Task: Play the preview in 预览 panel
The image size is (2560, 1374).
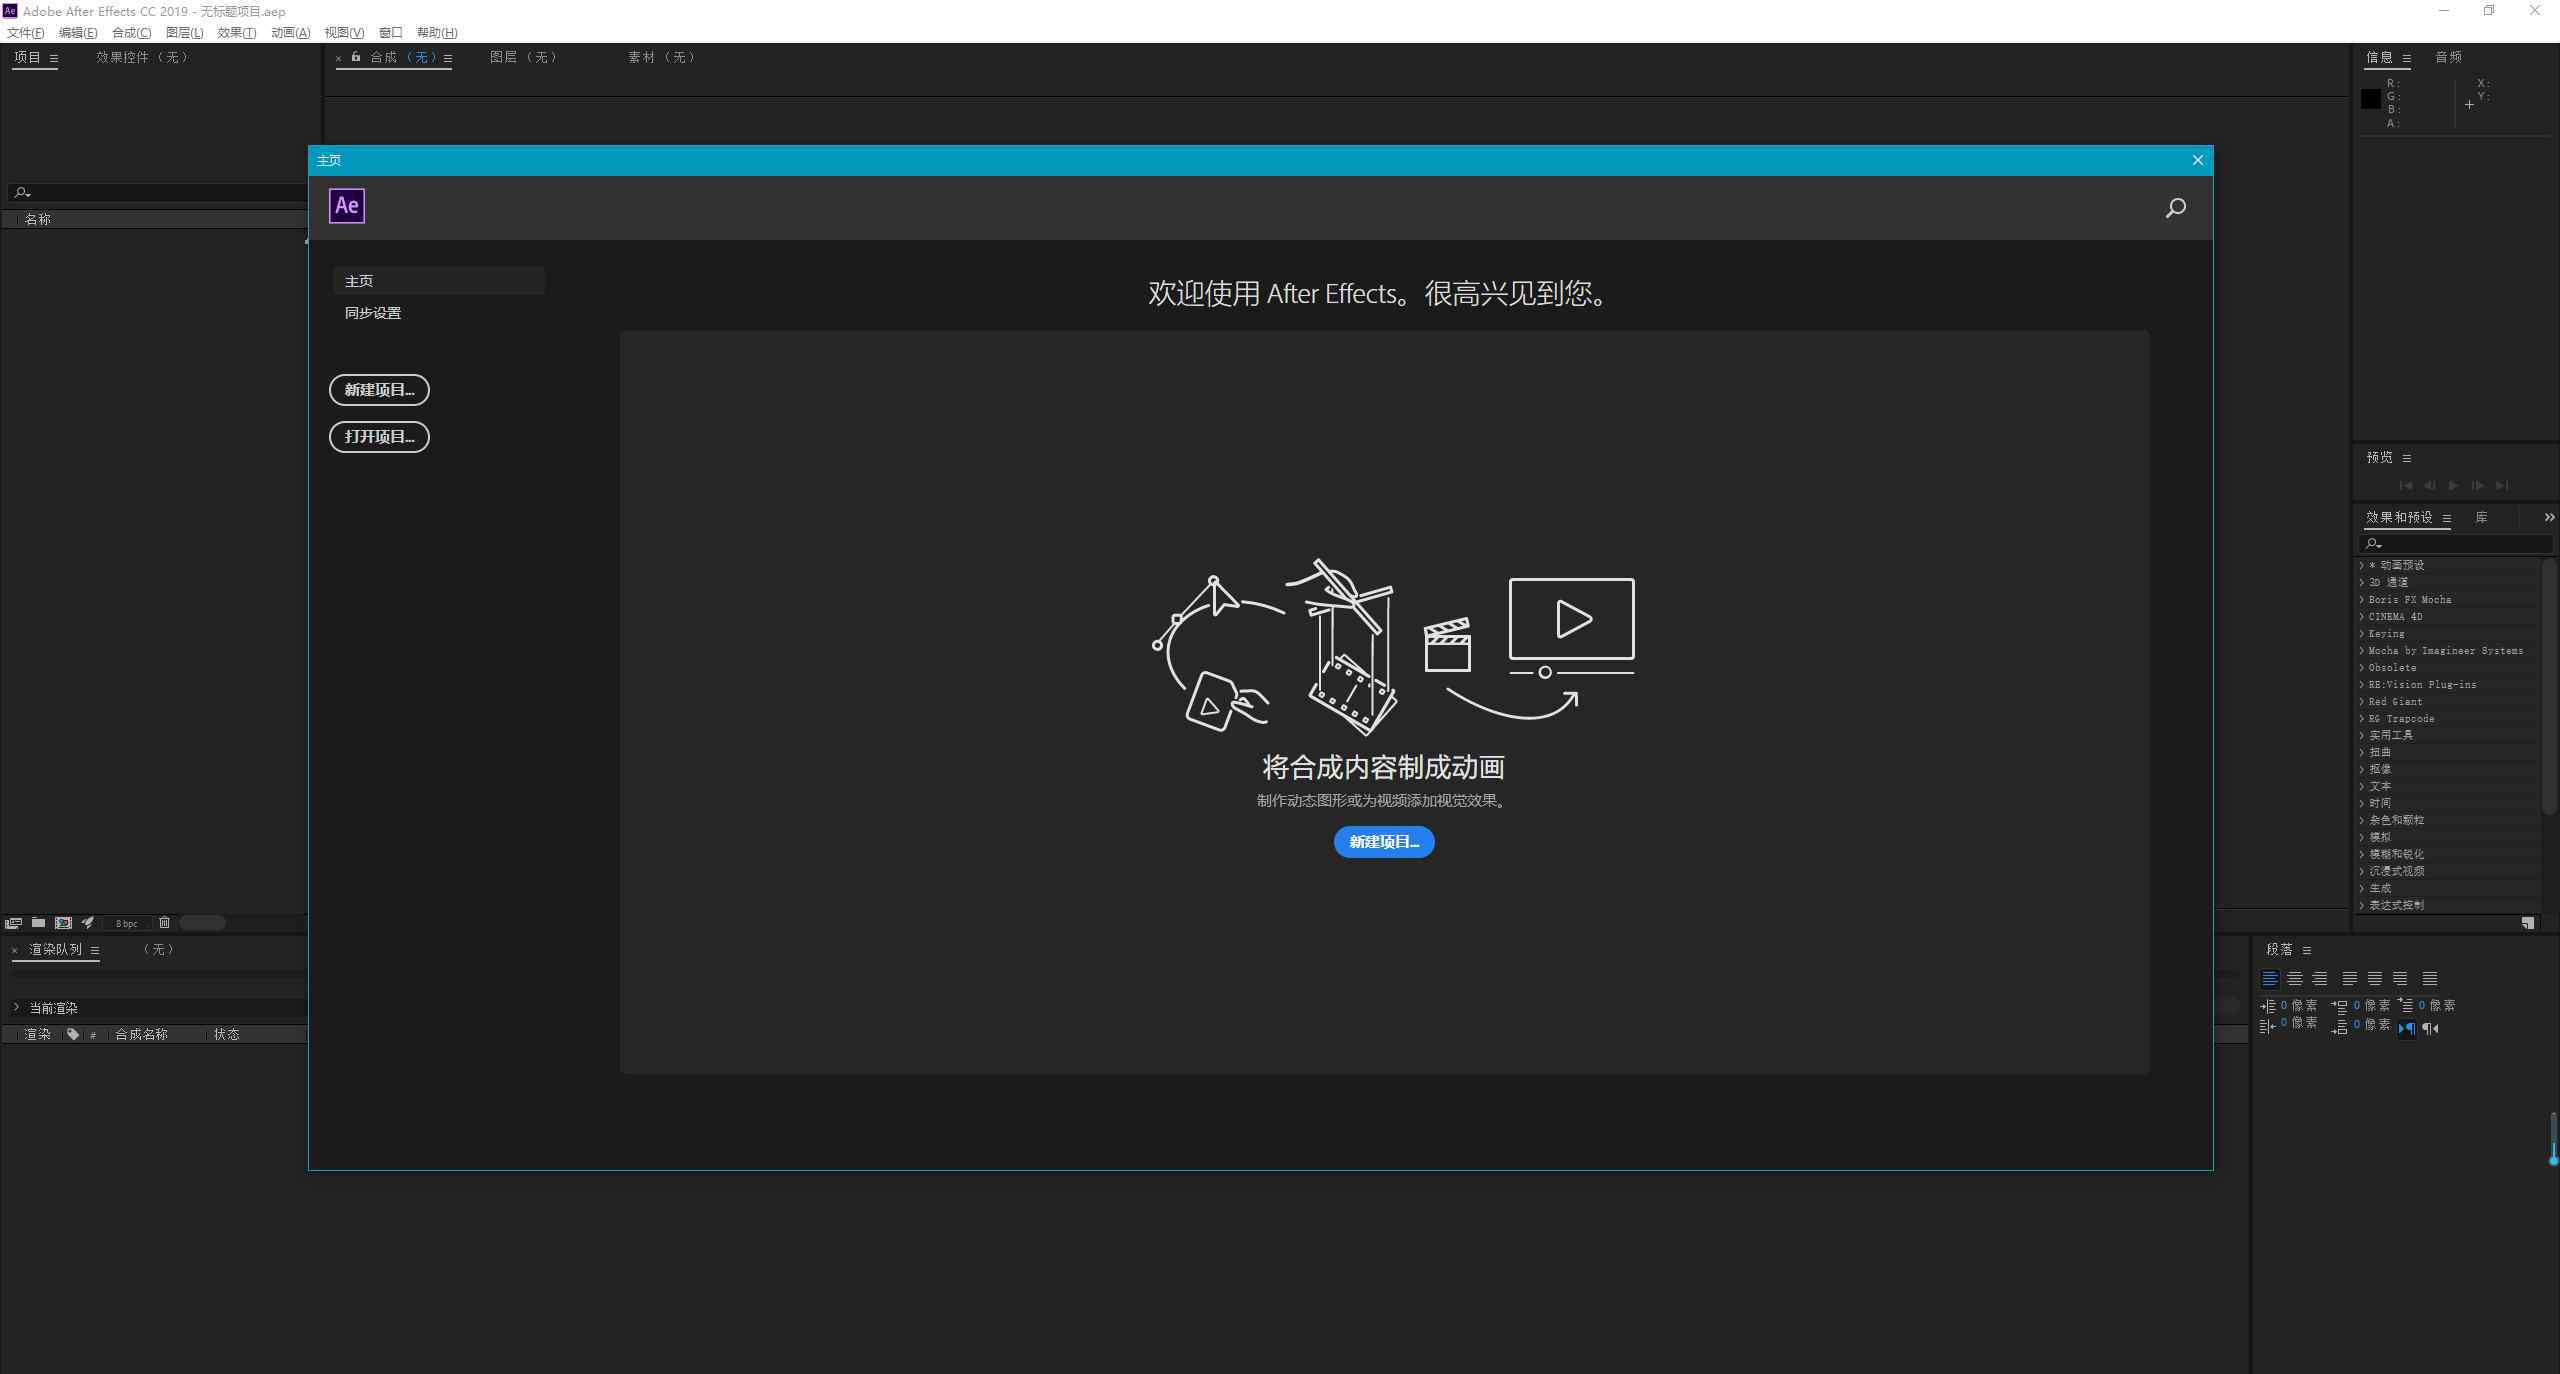Action: tap(2453, 486)
